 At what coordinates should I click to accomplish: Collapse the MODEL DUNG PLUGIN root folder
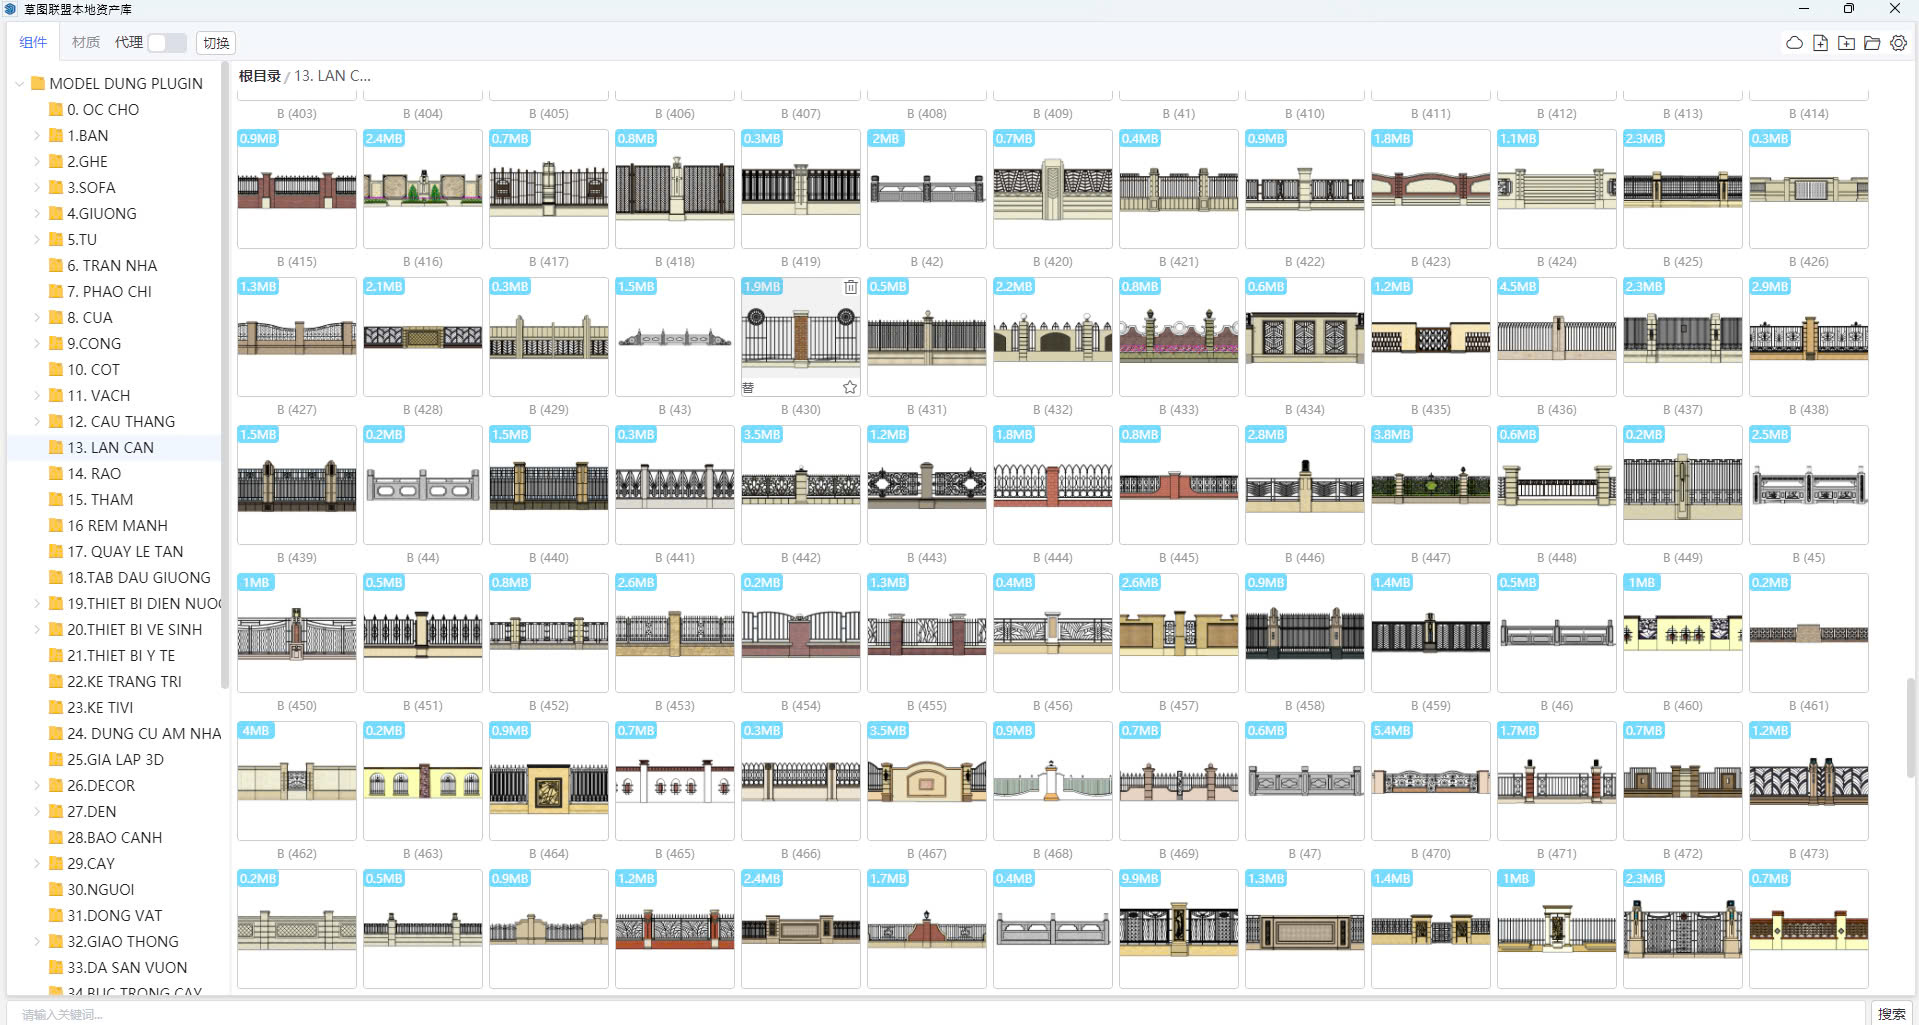19,84
